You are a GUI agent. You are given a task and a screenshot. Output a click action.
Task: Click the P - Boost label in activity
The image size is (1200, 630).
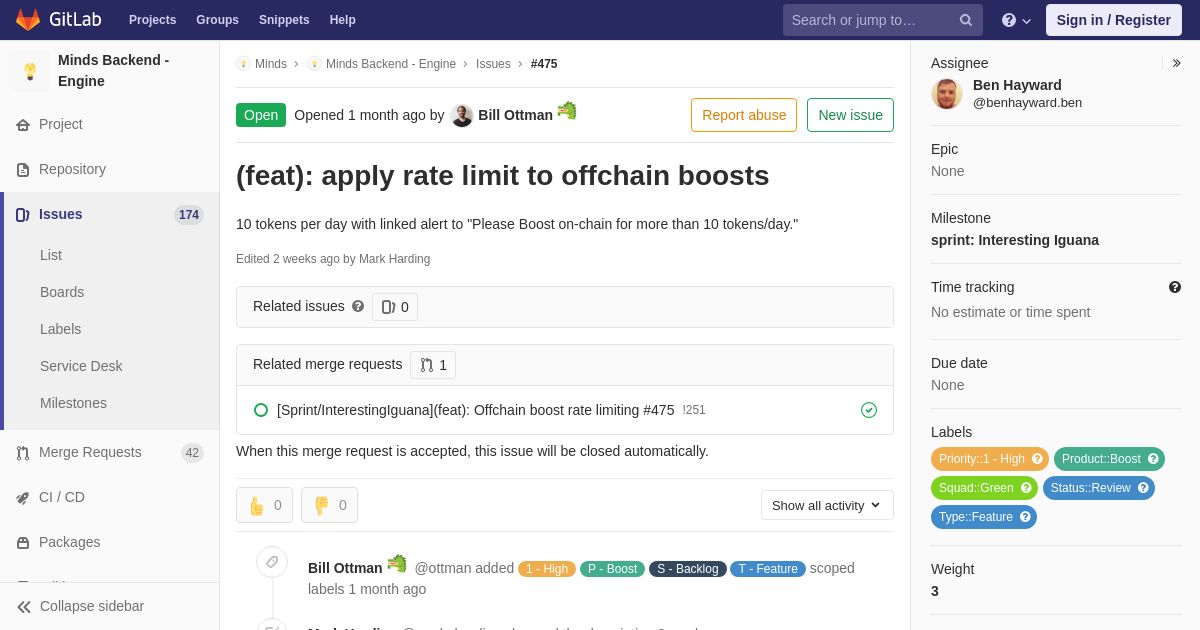[x=612, y=569]
